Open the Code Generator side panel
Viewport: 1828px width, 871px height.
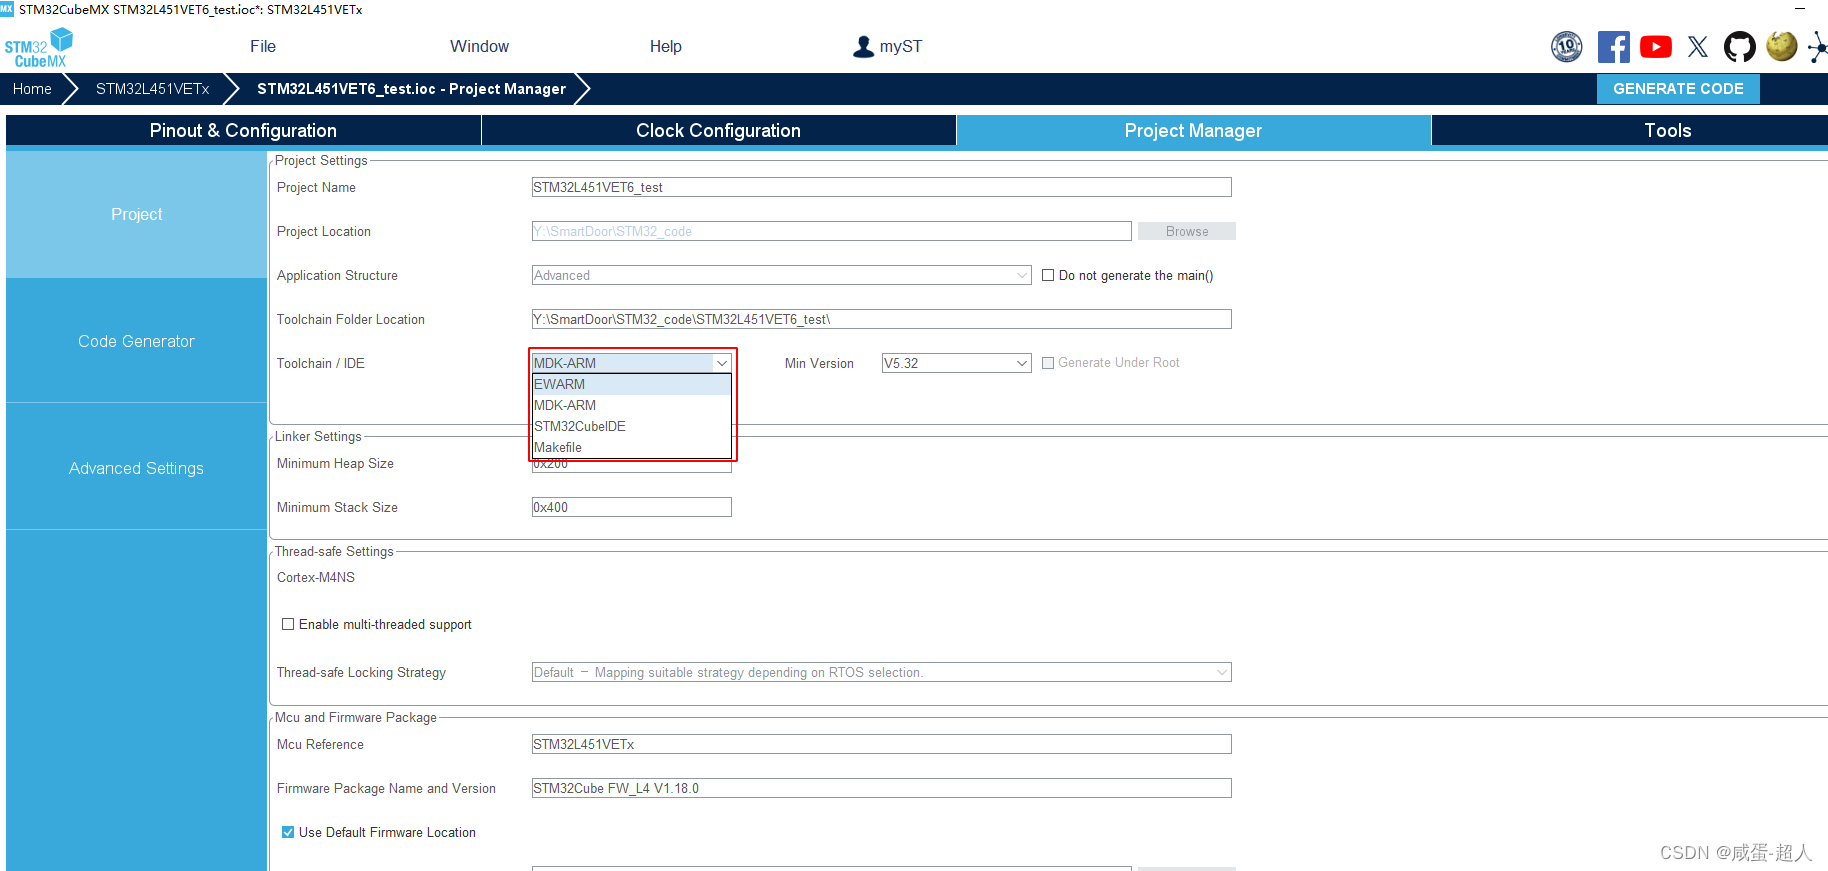(136, 341)
